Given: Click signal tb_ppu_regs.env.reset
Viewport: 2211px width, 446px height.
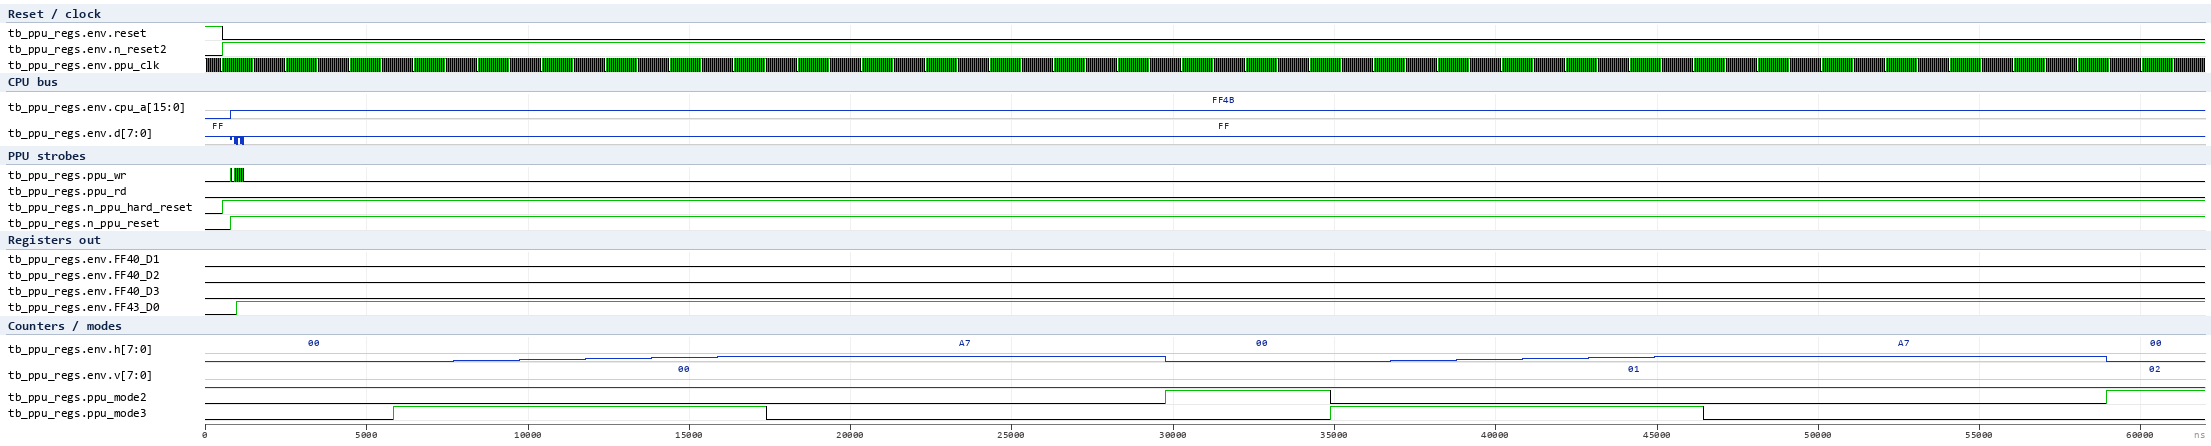Looking at the screenshot, I should click(77, 33).
